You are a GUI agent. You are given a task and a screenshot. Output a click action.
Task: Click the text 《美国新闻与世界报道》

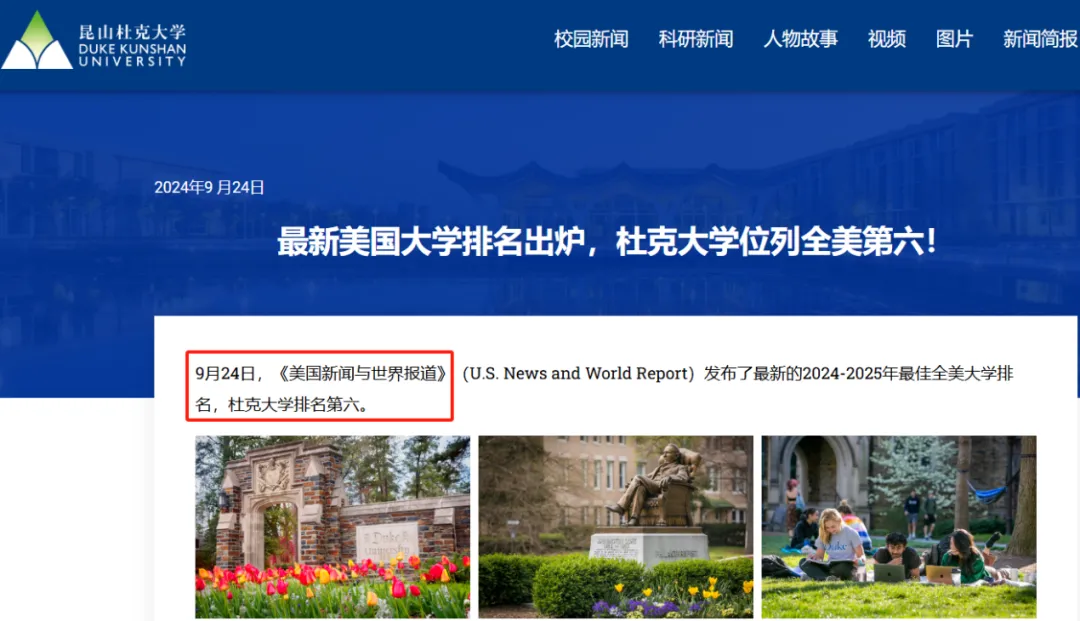tap(362, 373)
